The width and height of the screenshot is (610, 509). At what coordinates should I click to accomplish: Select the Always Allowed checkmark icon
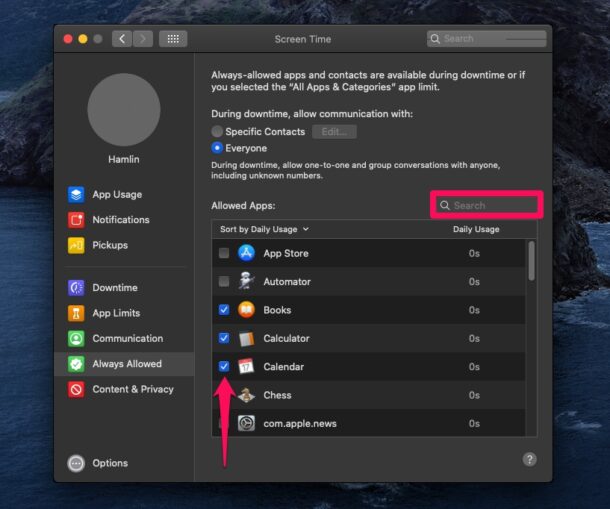tap(76, 364)
